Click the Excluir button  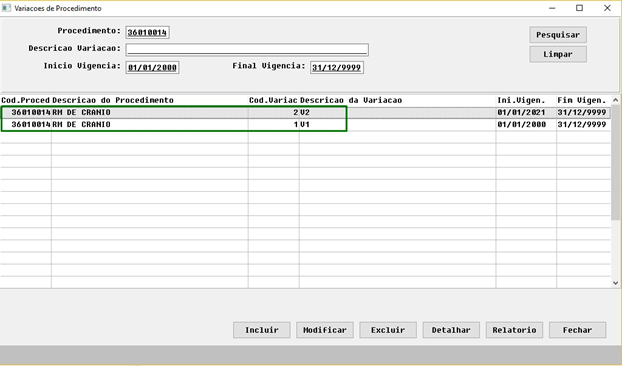click(x=388, y=330)
